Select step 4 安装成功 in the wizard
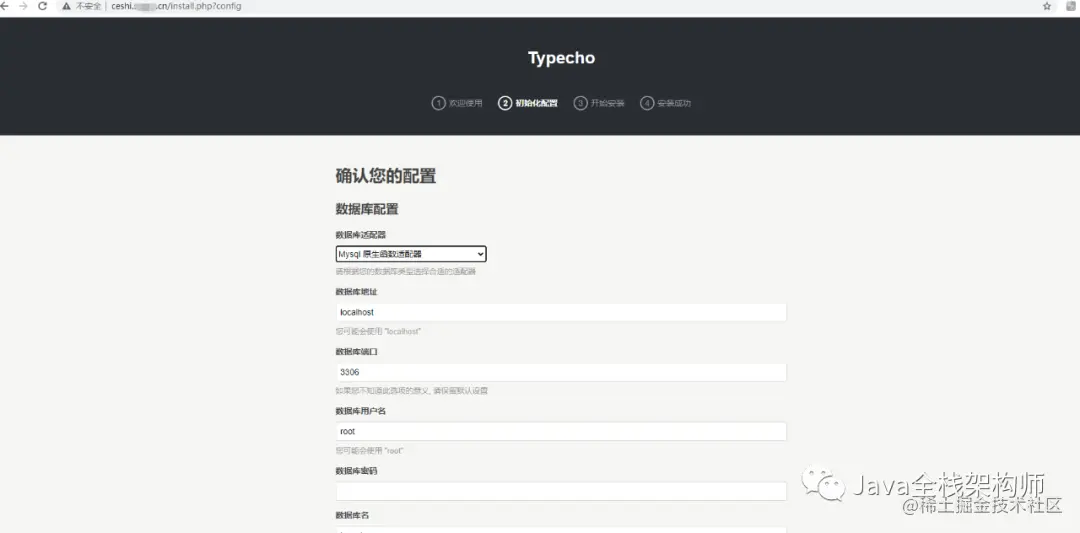 [x=665, y=103]
